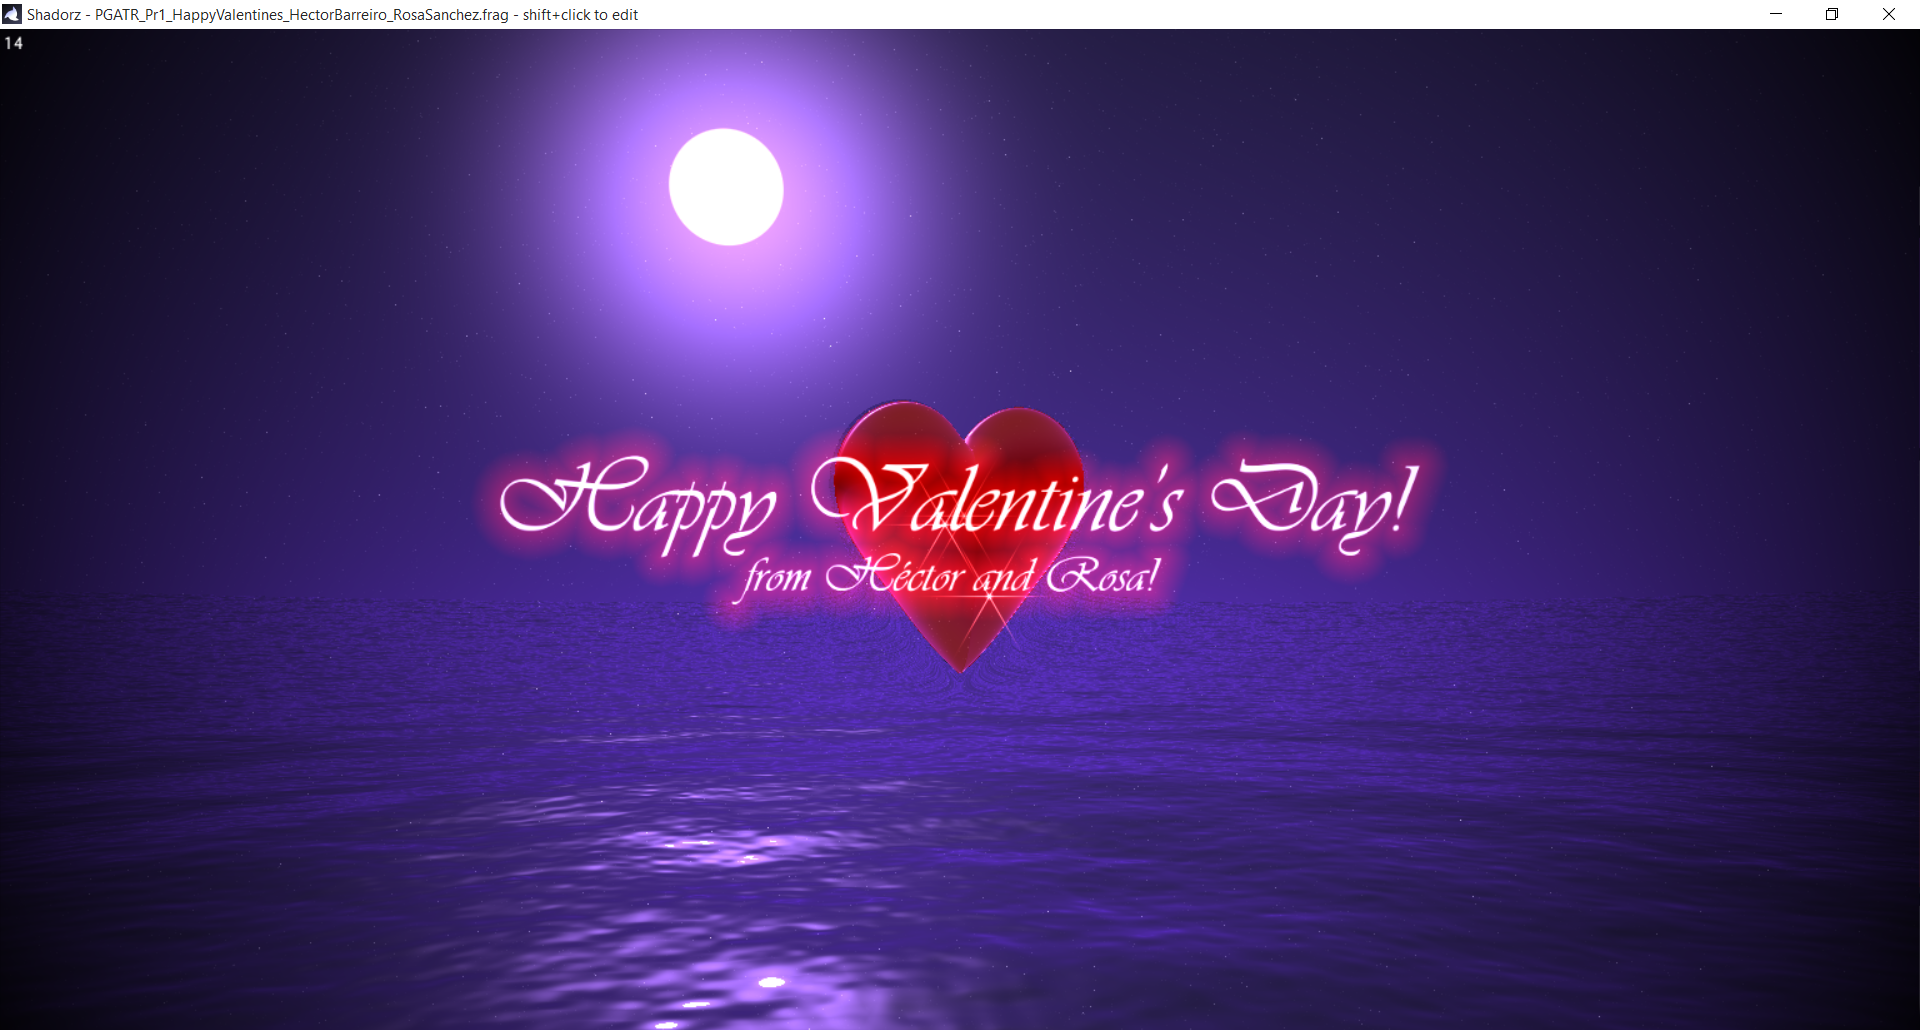The image size is (1920, 1030).
Task: Close the Shadorz shader window
Action: point(1889,14)
